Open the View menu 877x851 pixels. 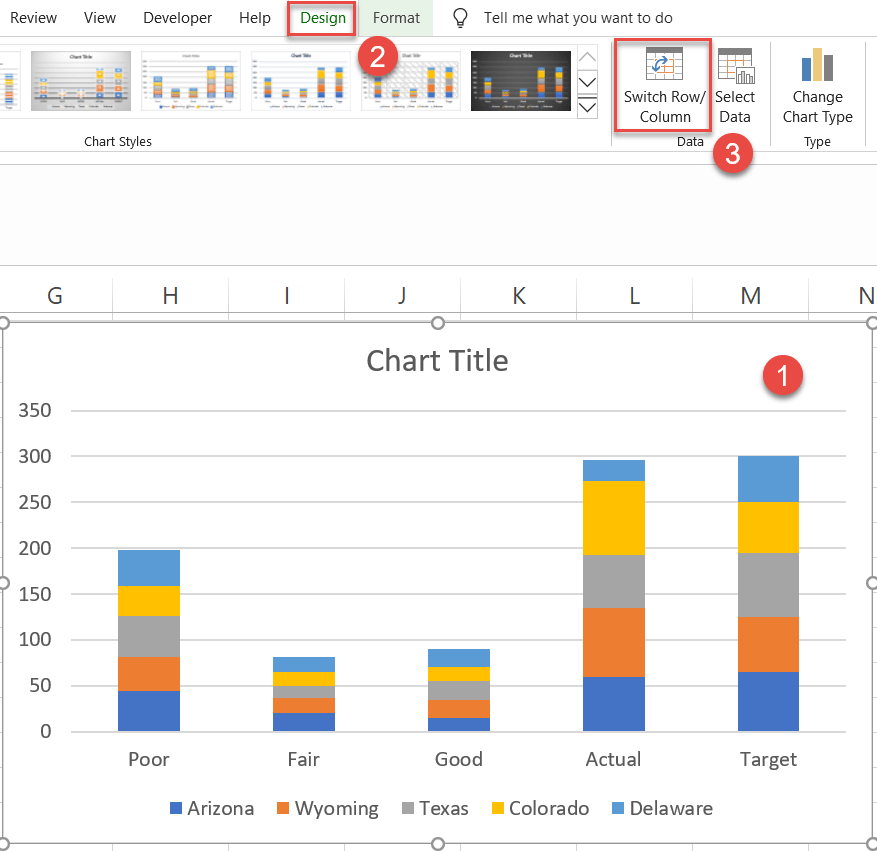[99, 17]
